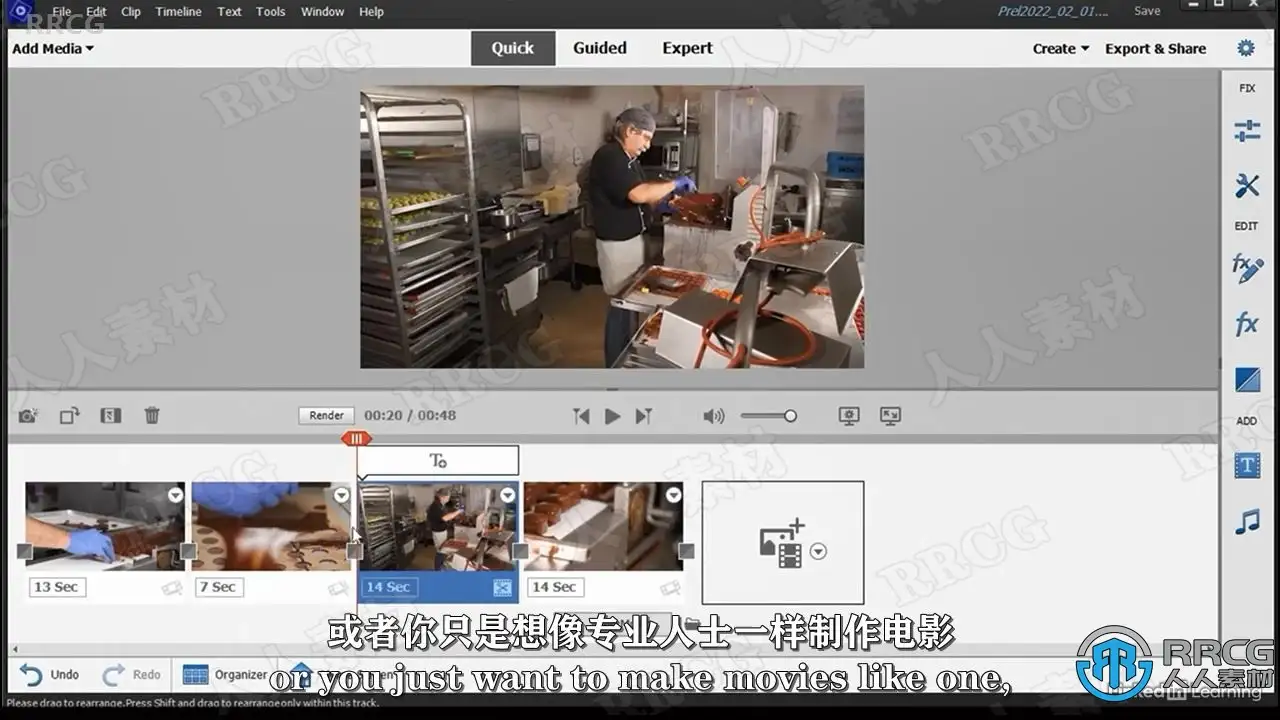Image resolution: width=1280 pixels, height=720 pixels.
Task: Click the 7 Sec duration label
Action: point(219,587)
